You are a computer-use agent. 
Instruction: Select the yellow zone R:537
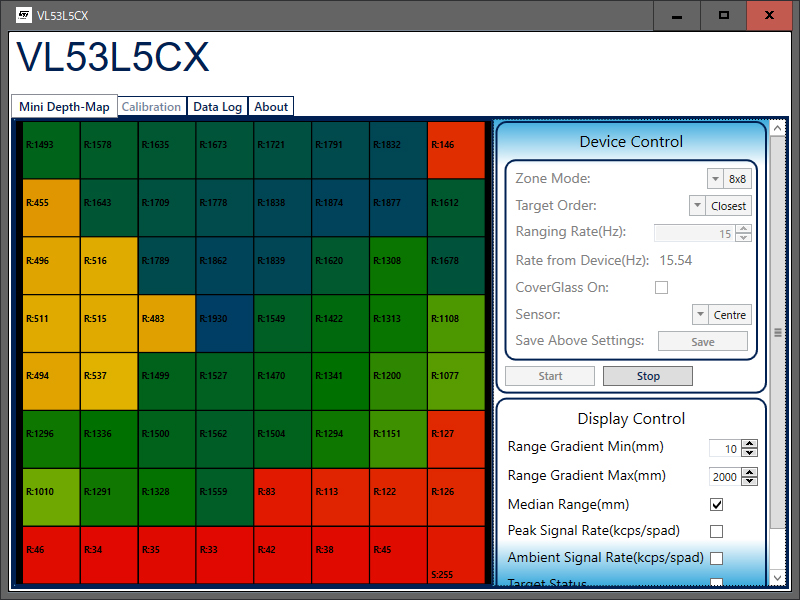point(109,381)
